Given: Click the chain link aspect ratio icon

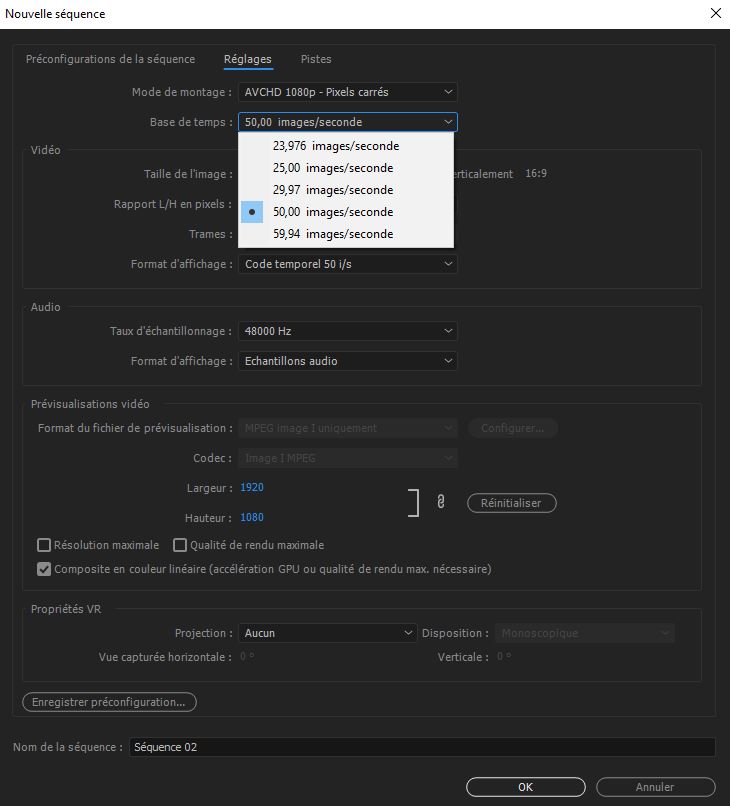Looking at the screenshot, I should pos(440,503).
